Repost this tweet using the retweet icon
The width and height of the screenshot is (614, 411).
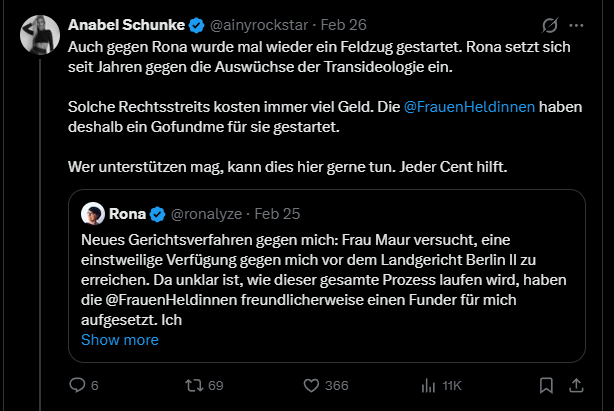pos(193,385)
